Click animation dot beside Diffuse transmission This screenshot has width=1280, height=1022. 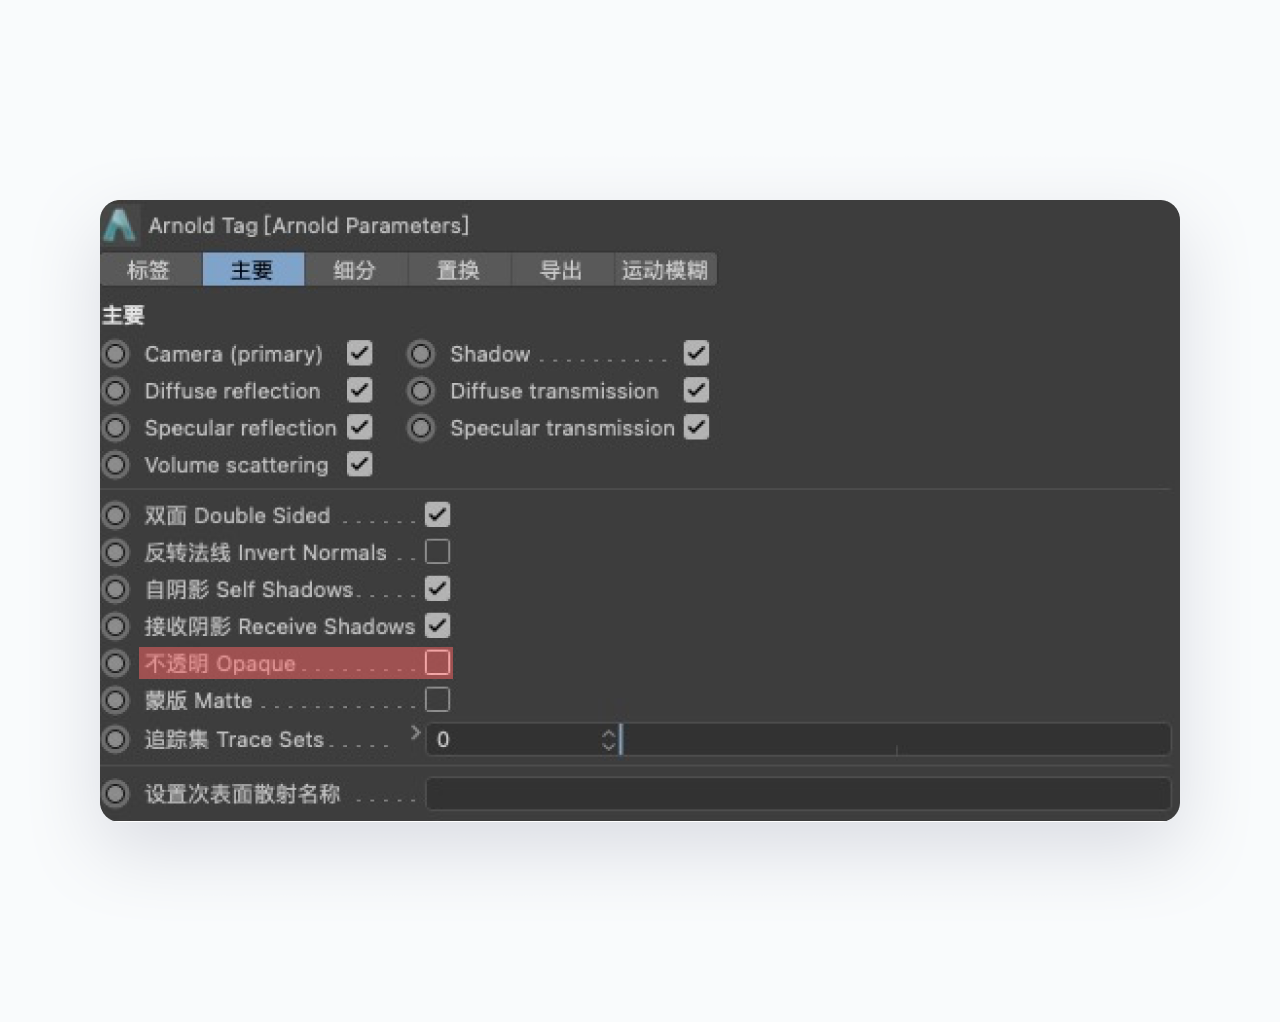click(x=421, y=391)
